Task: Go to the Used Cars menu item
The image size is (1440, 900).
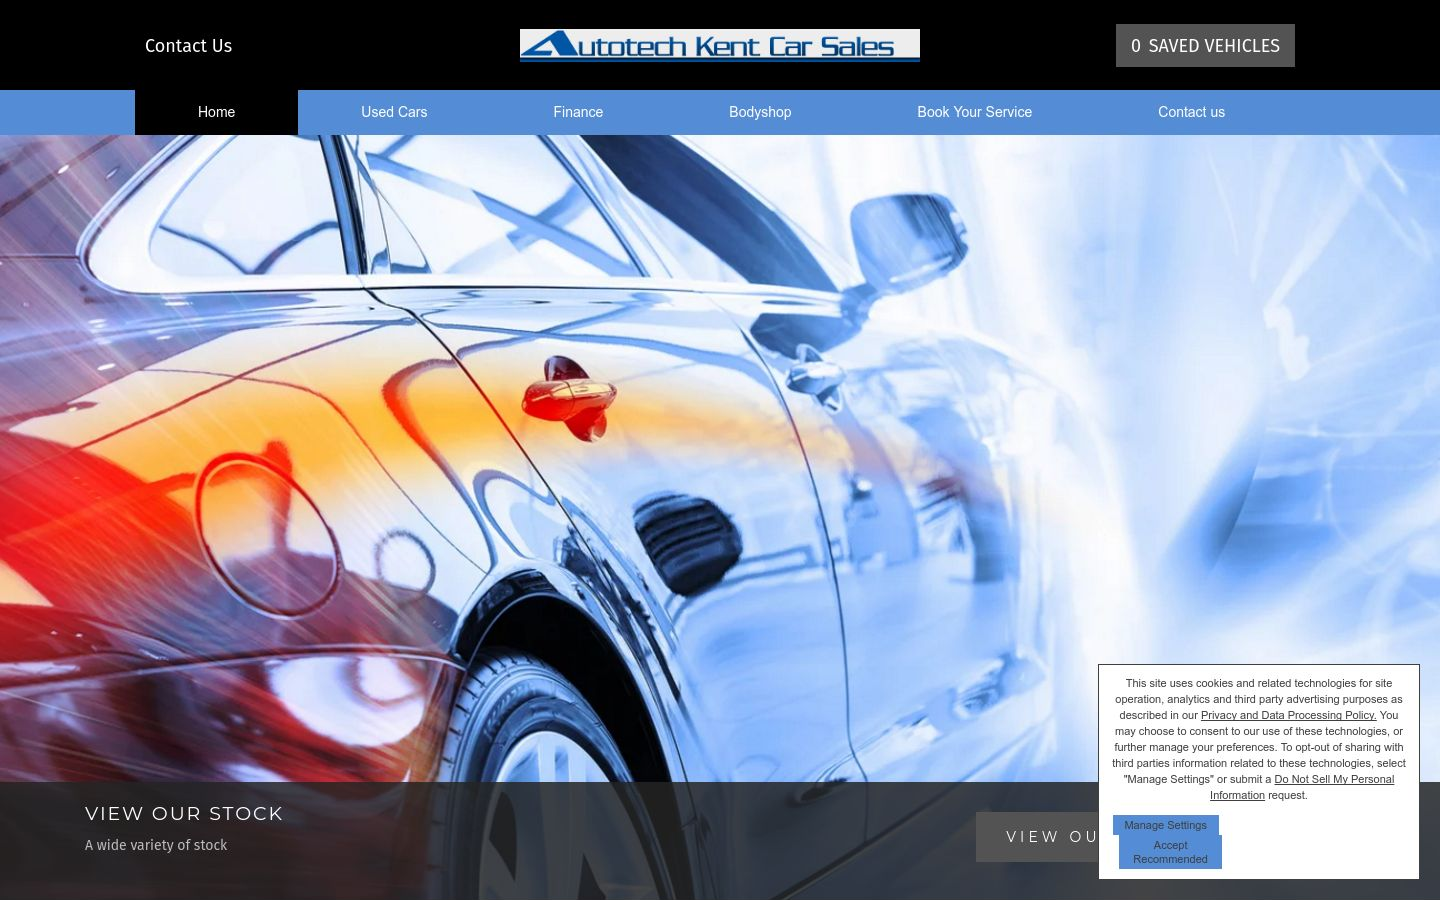Action: point(394,112)
